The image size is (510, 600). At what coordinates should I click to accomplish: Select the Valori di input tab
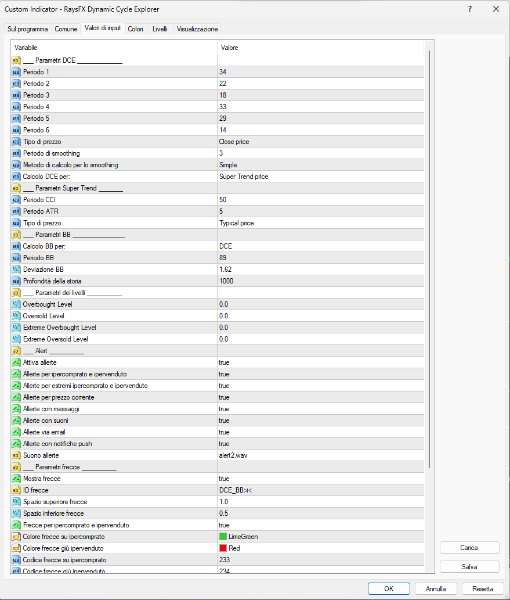point(103,28)
